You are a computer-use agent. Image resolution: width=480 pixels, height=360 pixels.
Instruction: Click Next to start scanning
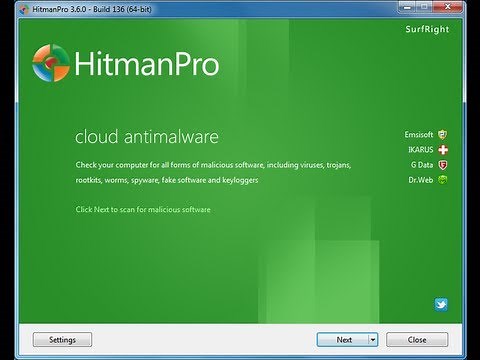pyautogui.click(x=343, y=340)
